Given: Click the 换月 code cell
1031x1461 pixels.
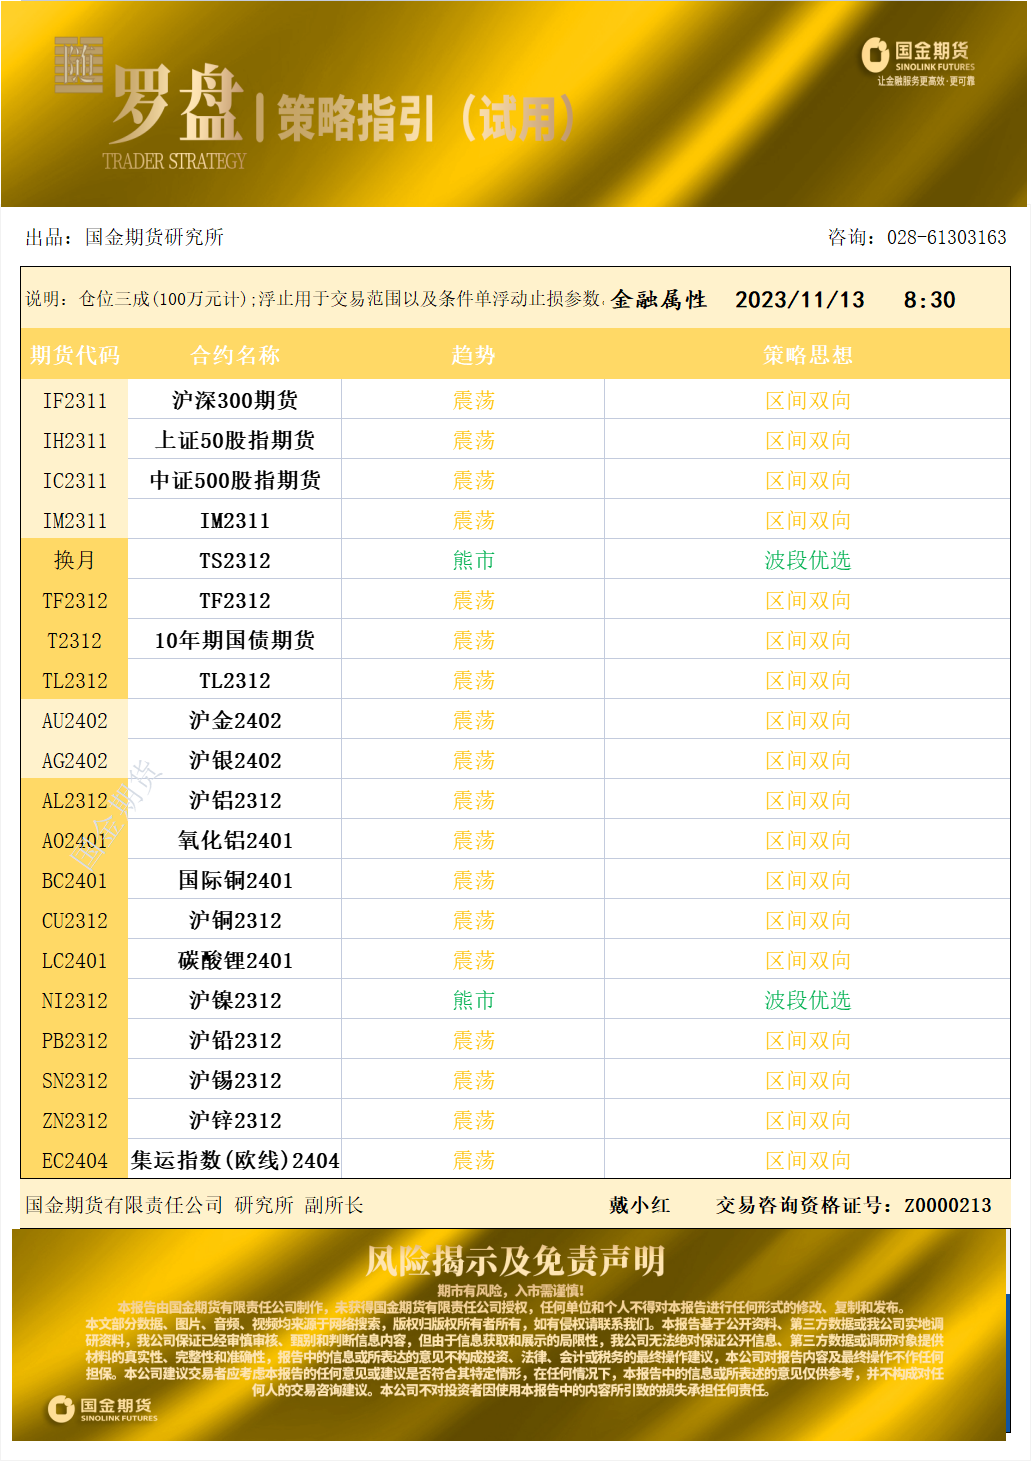Looking at the screenshot, I should pos(75,560).
